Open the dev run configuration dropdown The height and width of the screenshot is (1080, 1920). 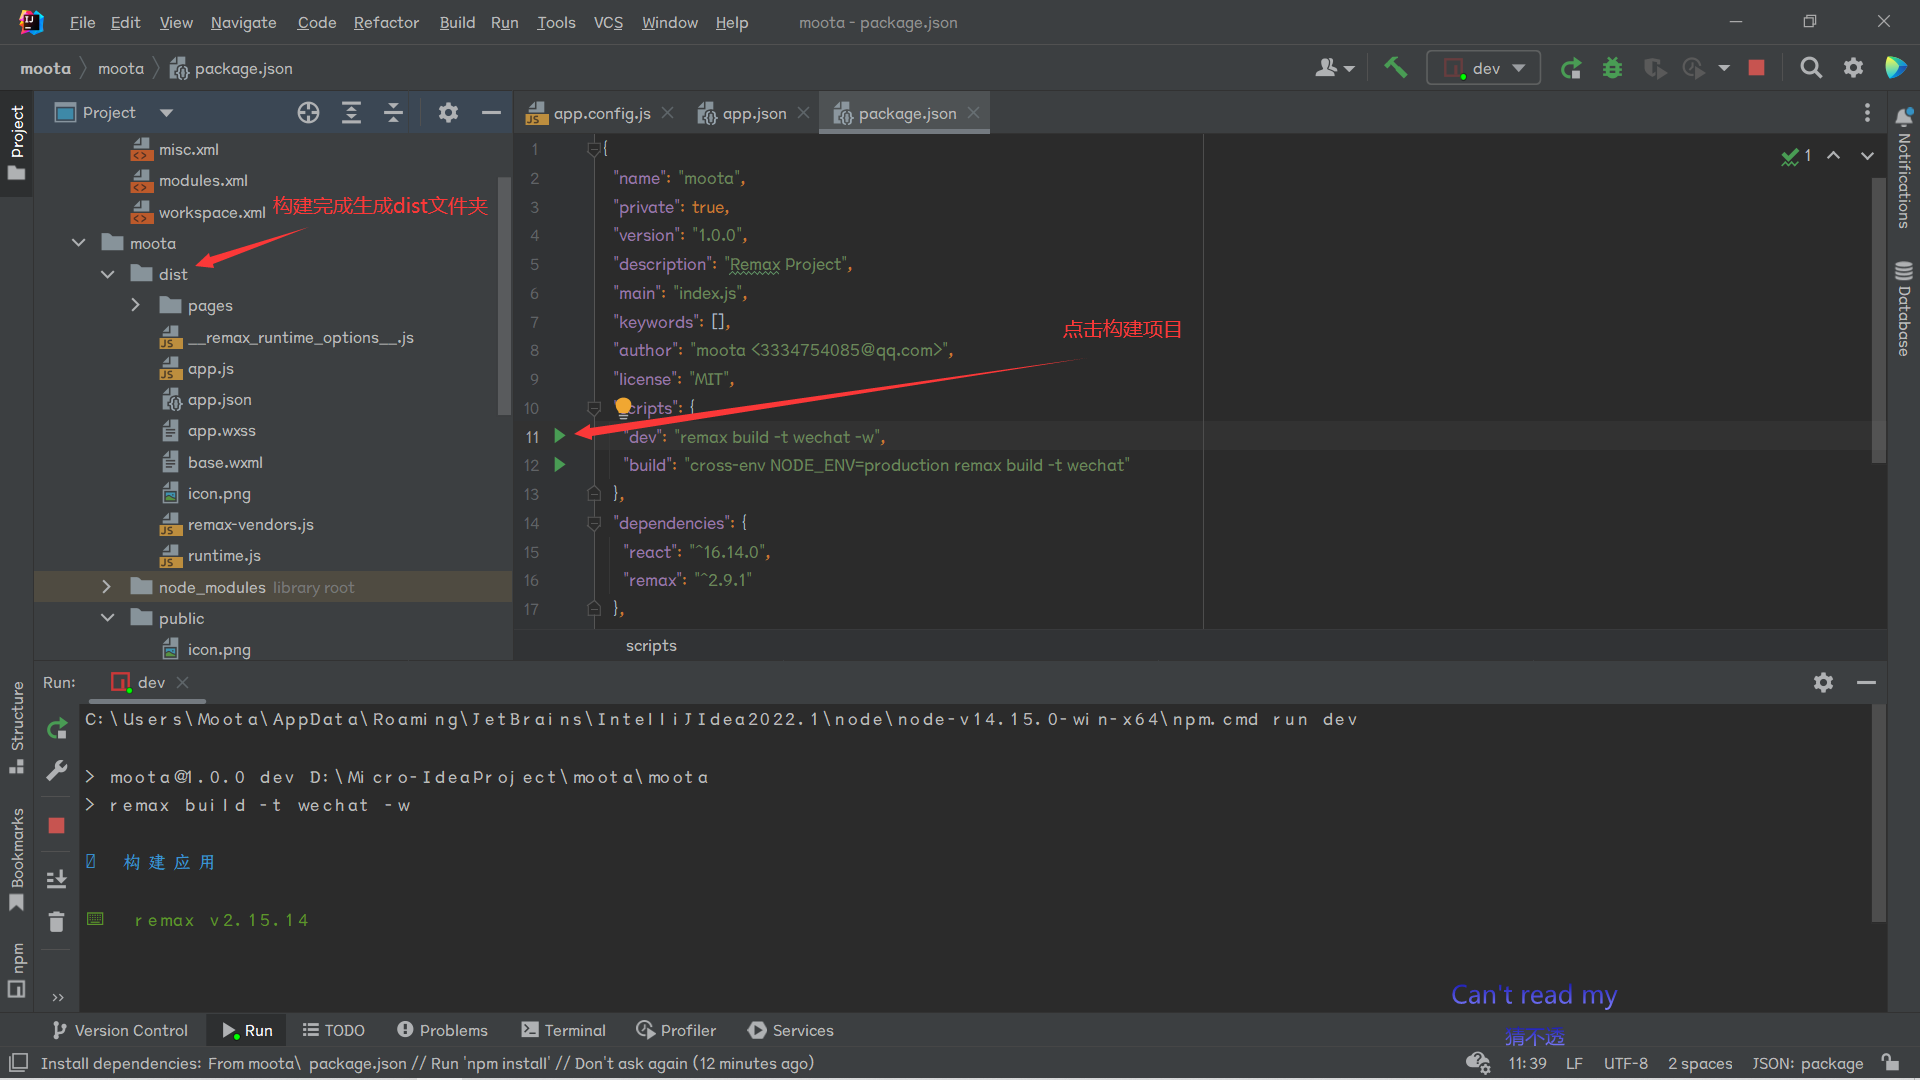[x=1484, y=68]
